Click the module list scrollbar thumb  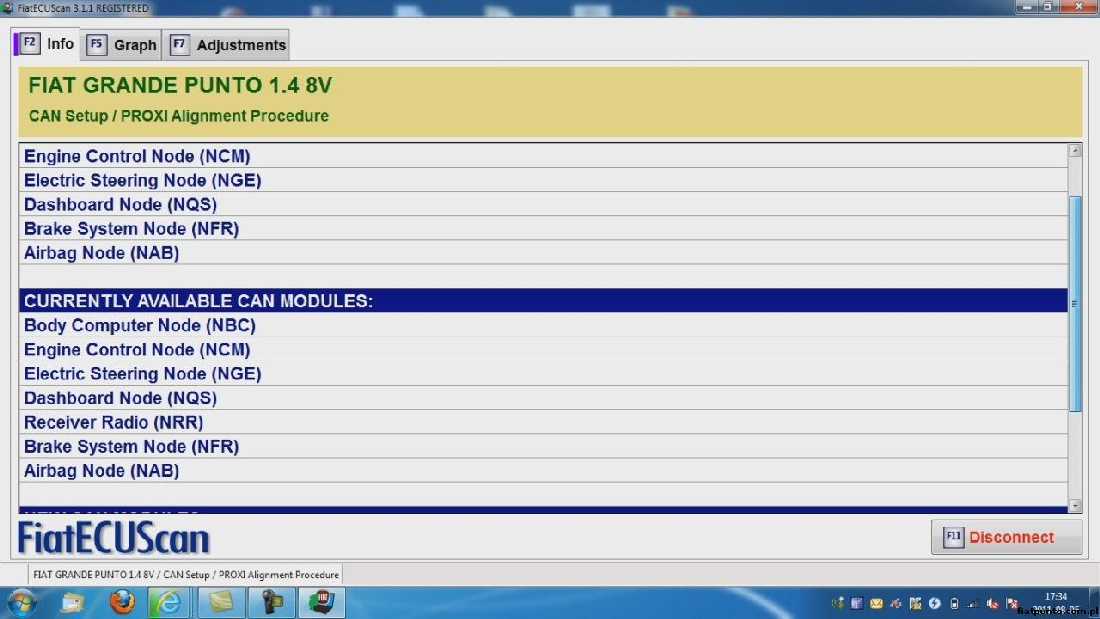(x=1075, y=304)
